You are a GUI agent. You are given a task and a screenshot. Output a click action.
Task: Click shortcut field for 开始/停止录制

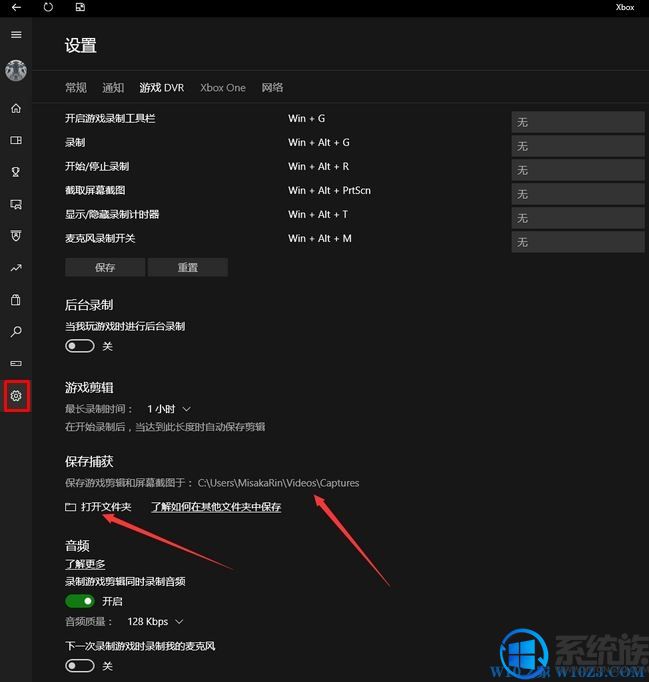[x=578, y=170]
